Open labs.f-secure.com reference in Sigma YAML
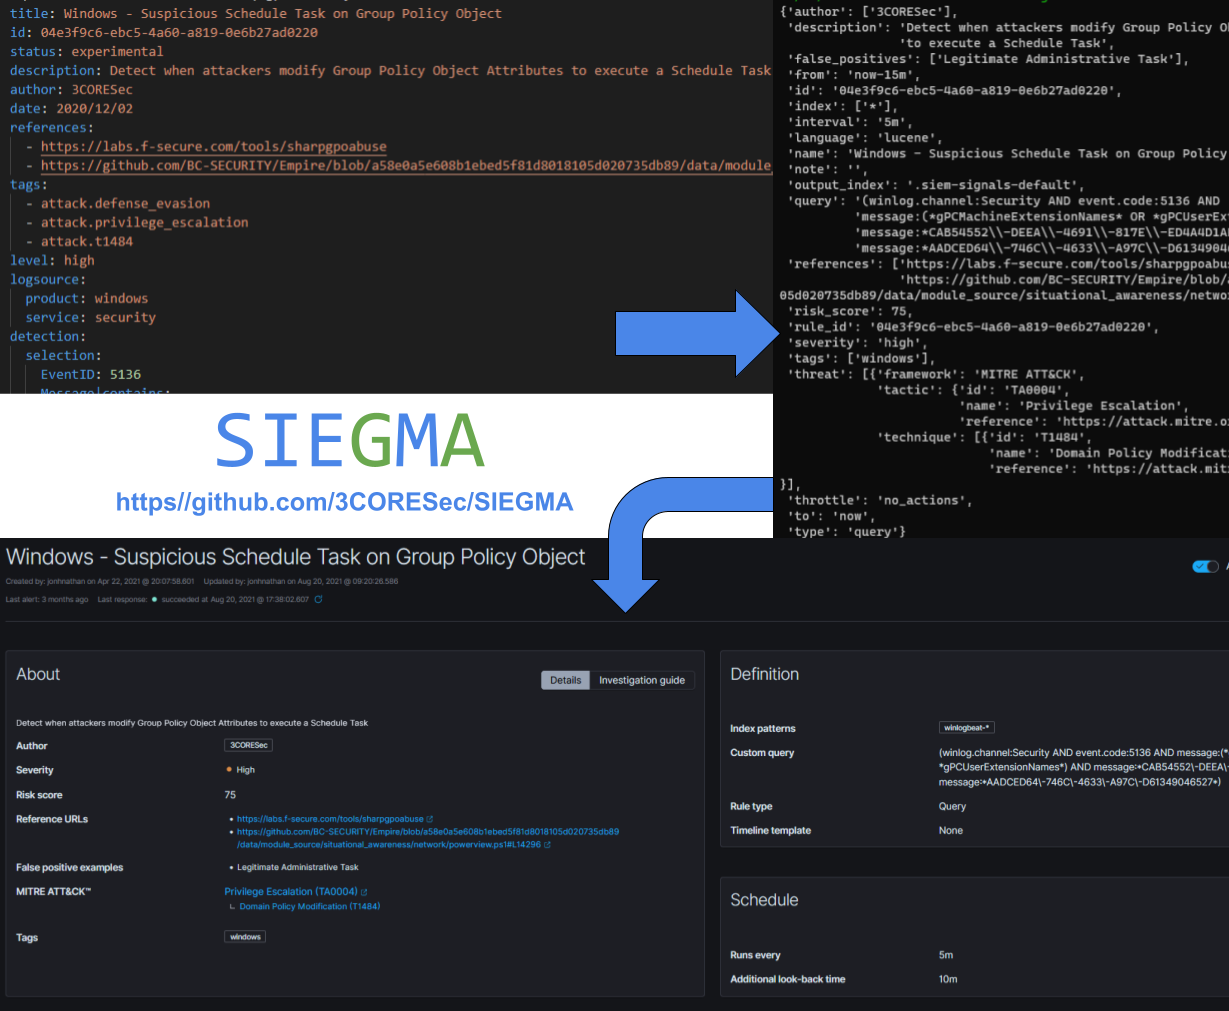 pyautogui.click(x=214, y=146)
